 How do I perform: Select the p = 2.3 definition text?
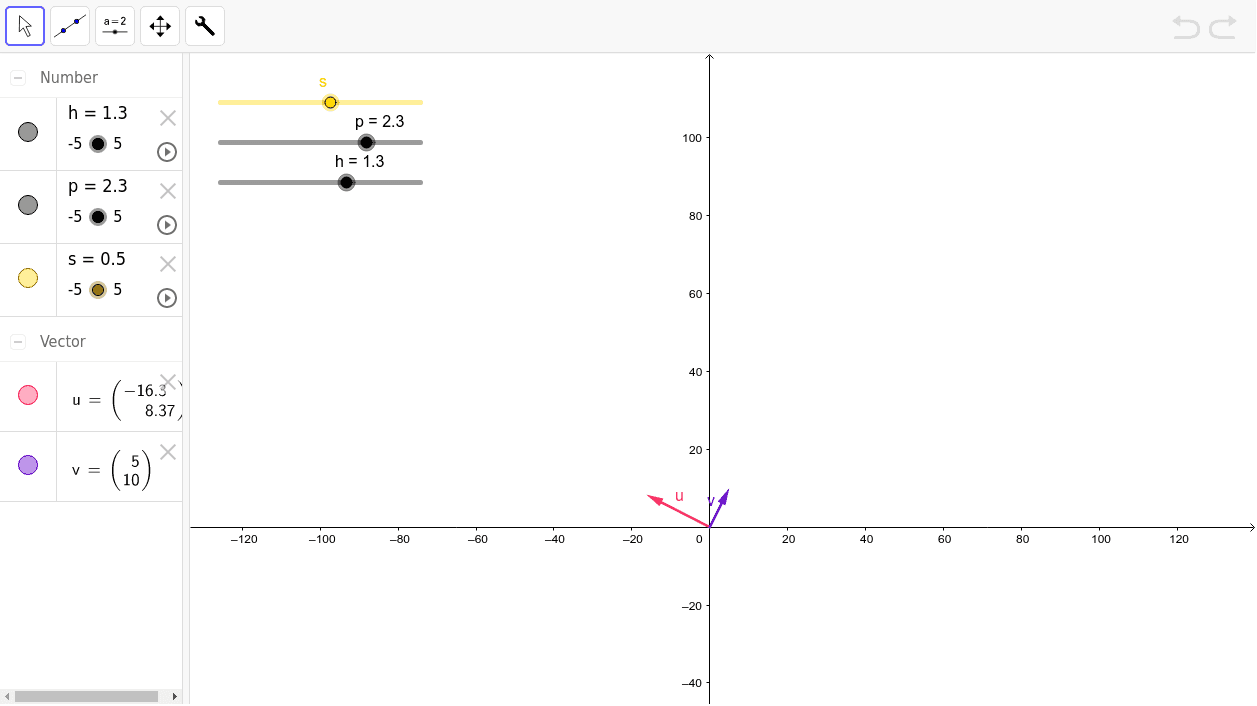pos(98,186)
